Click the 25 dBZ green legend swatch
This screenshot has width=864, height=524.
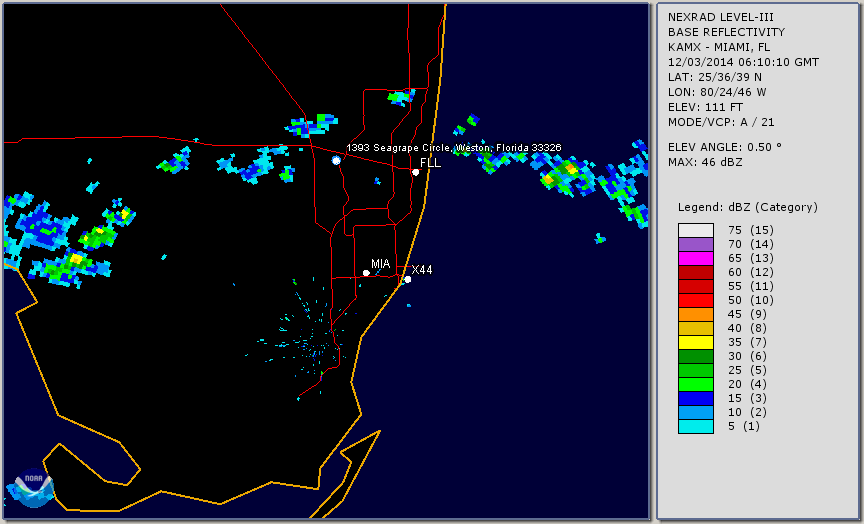pos(696,370)
